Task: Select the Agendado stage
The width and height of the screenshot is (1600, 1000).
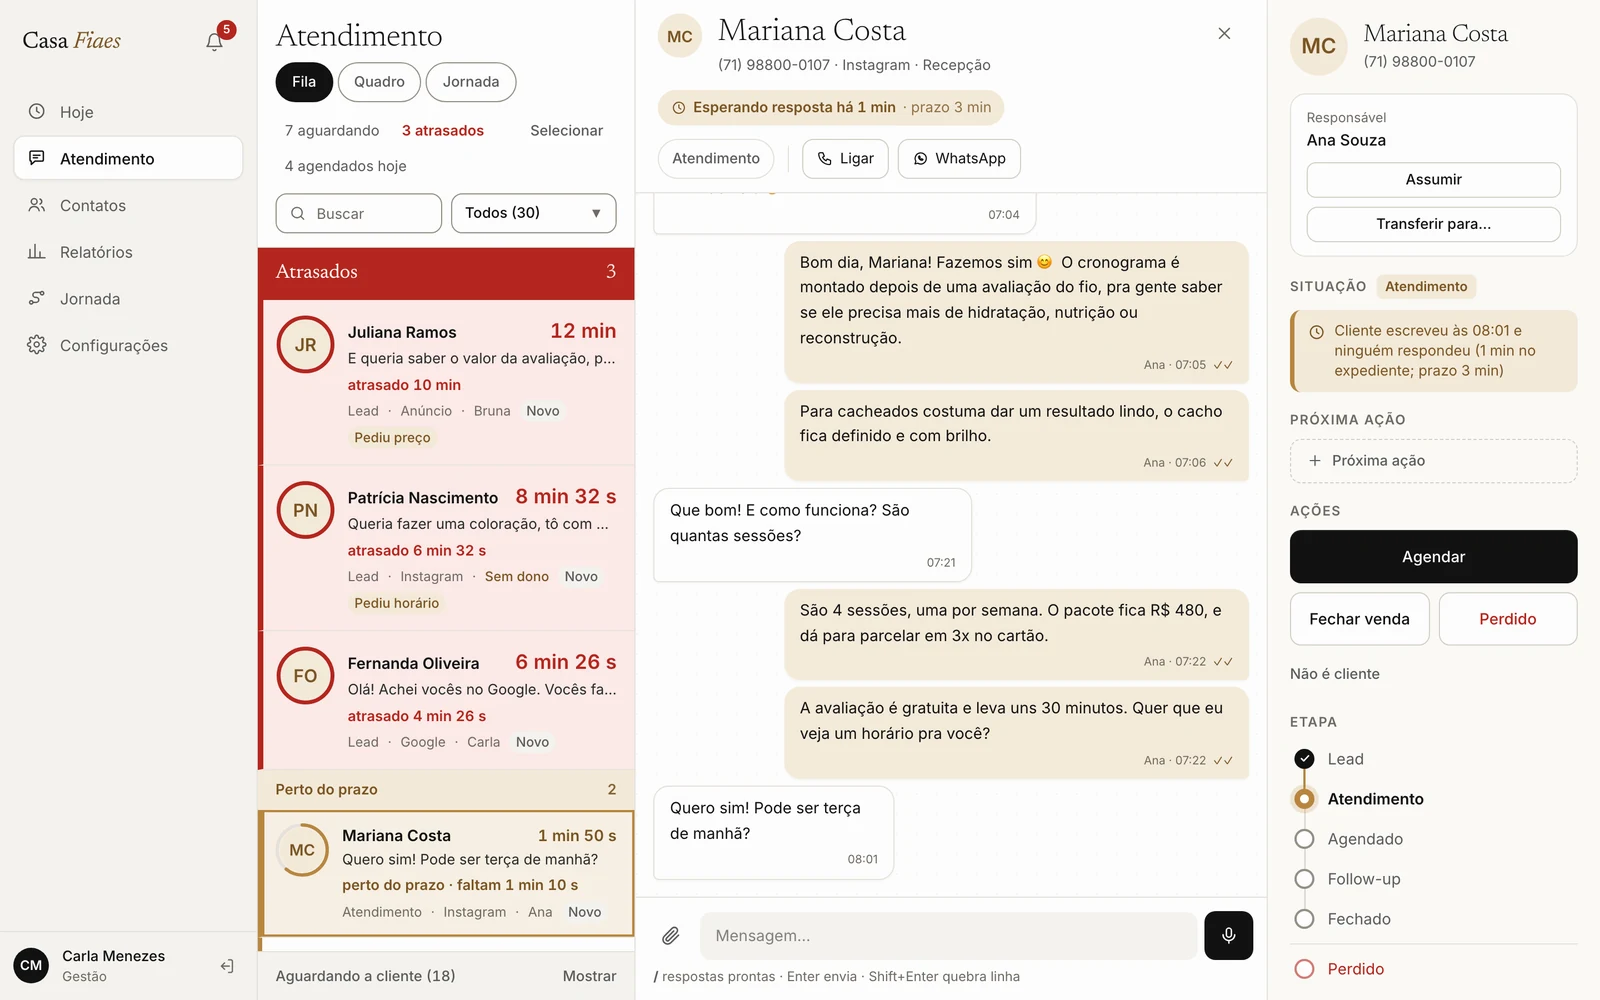Action: click(1304, 839)
